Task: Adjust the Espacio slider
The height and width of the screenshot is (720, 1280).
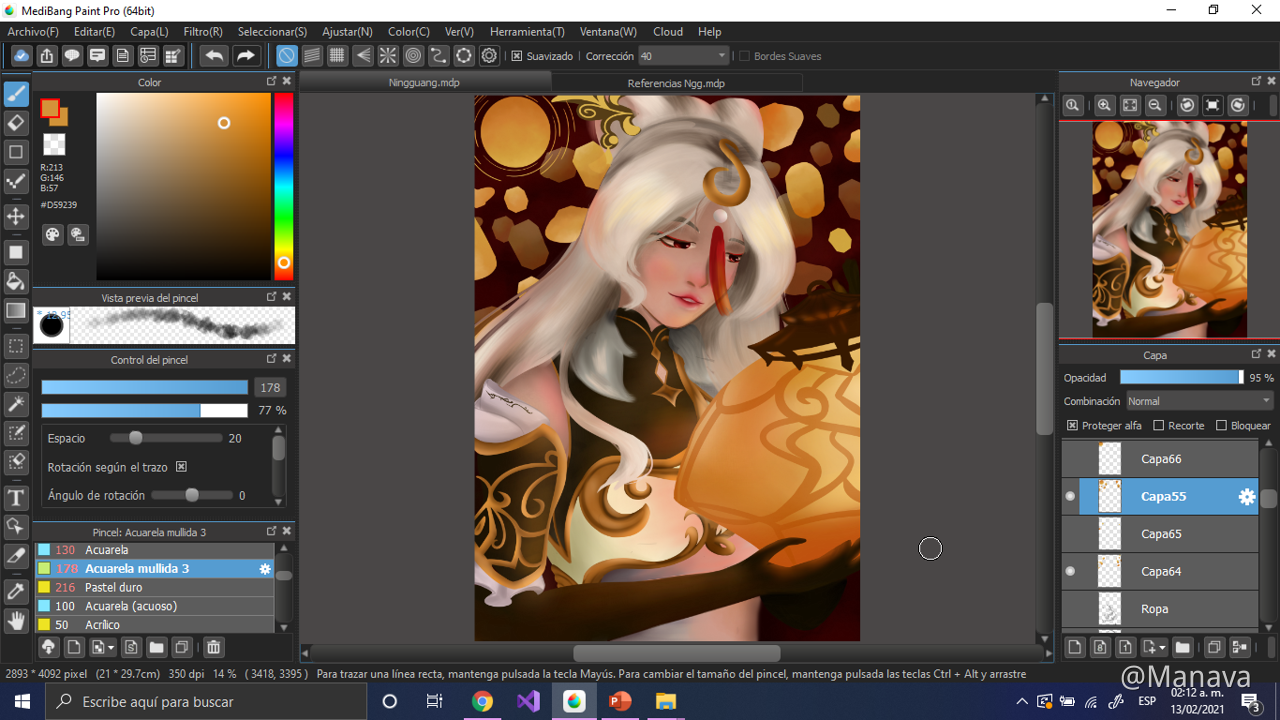Action: [x=166, y=438]
